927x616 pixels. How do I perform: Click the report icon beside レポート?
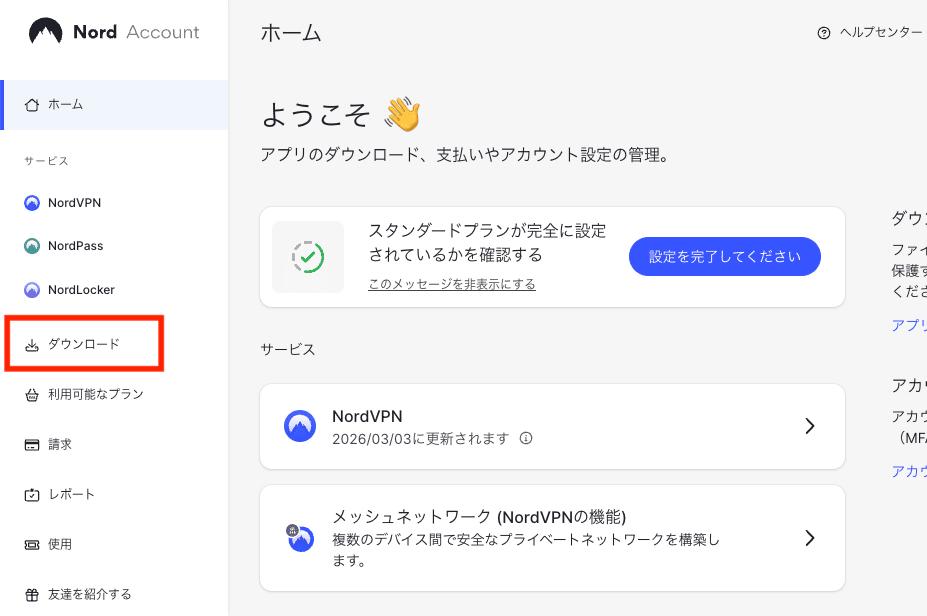click(x=32, y=495)
